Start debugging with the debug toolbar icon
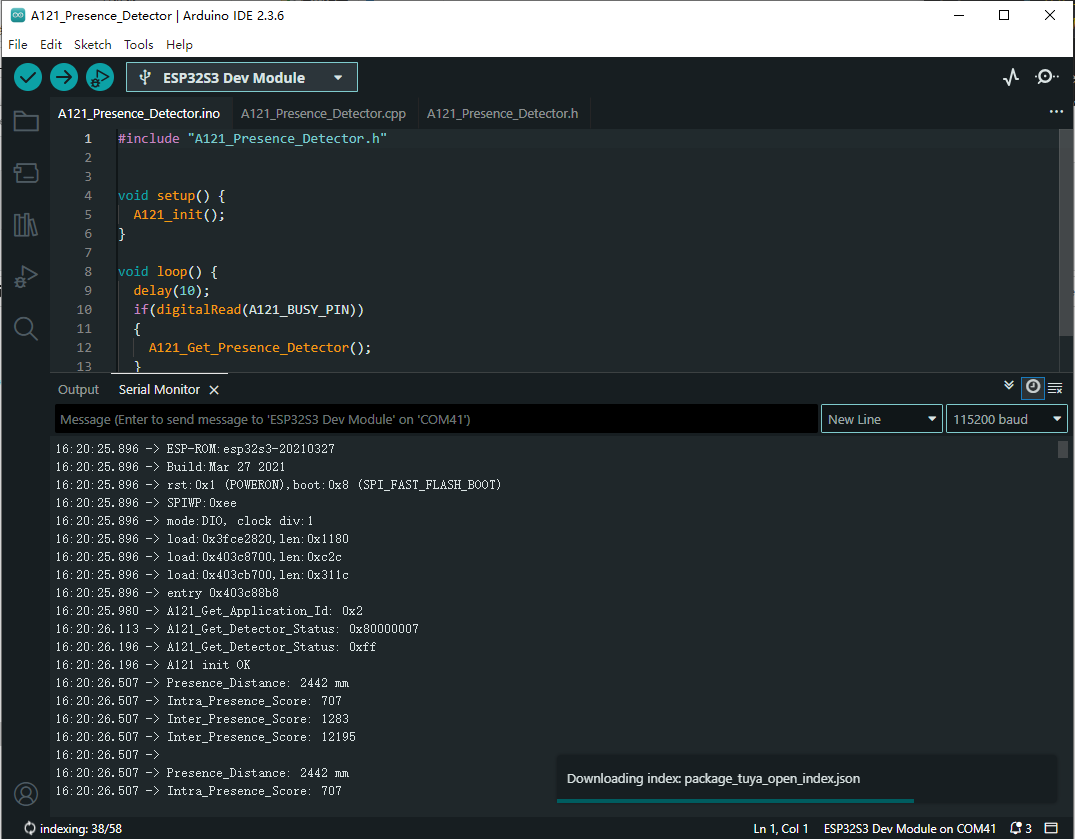Image resolution: width=1075 pixels, height=839 pixels. [x=100, y=77]
